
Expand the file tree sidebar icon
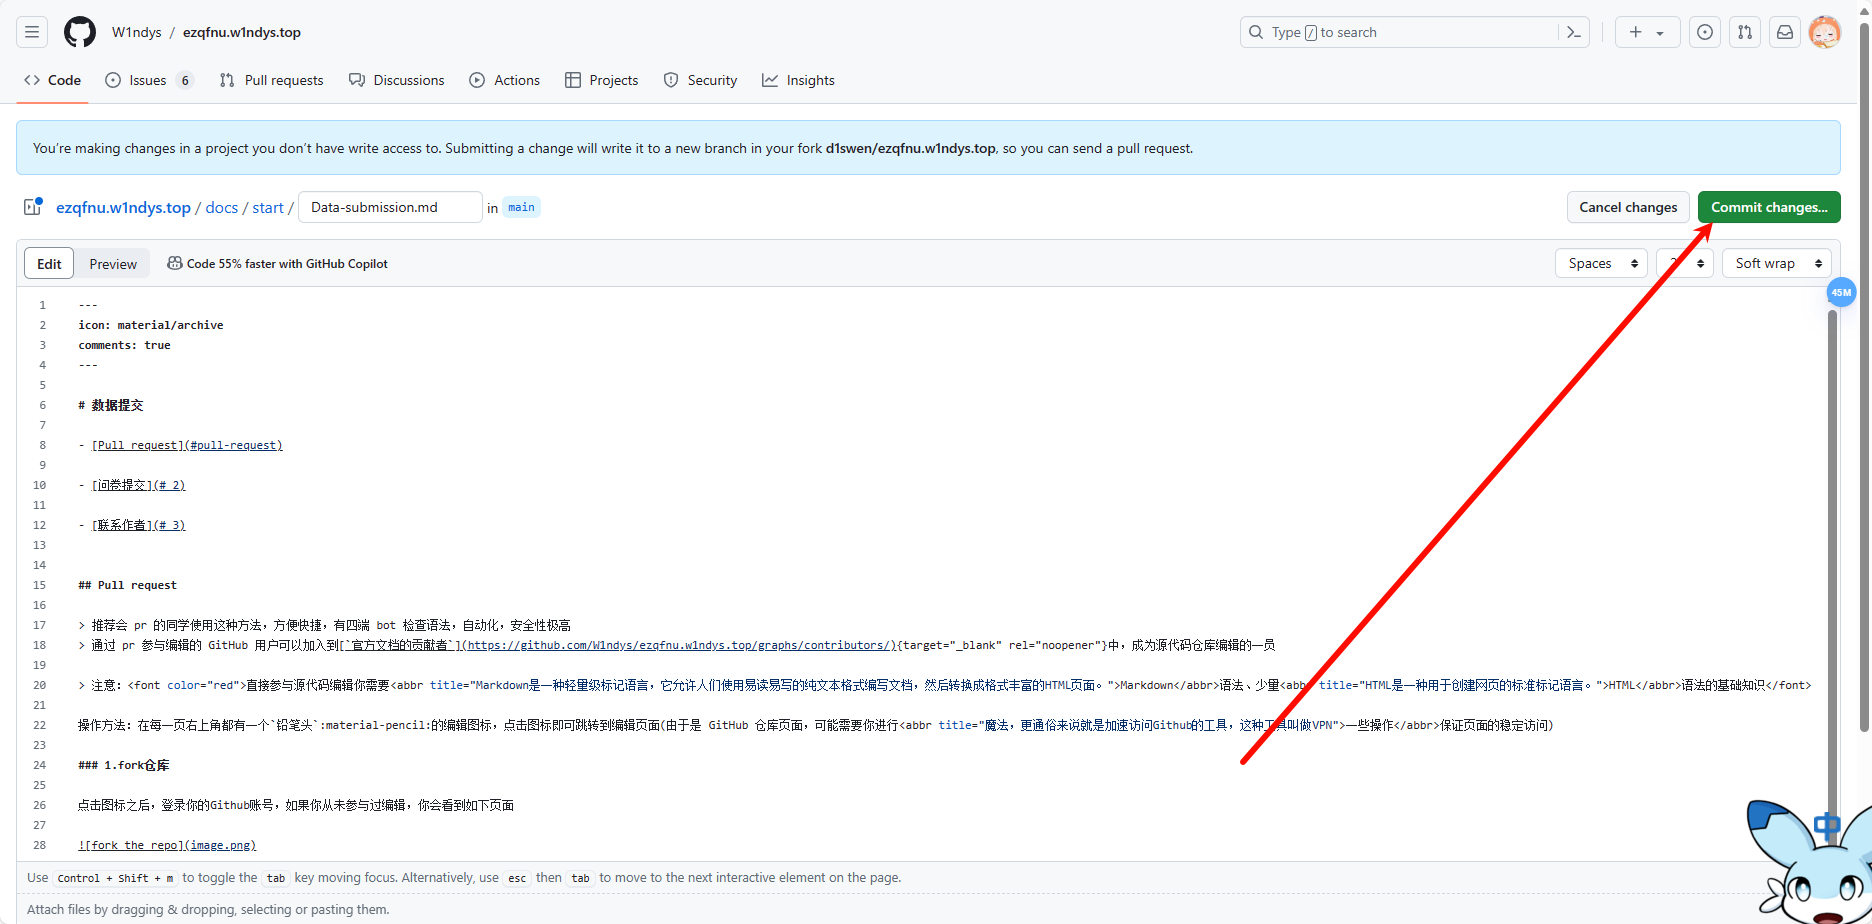point(33,207)
